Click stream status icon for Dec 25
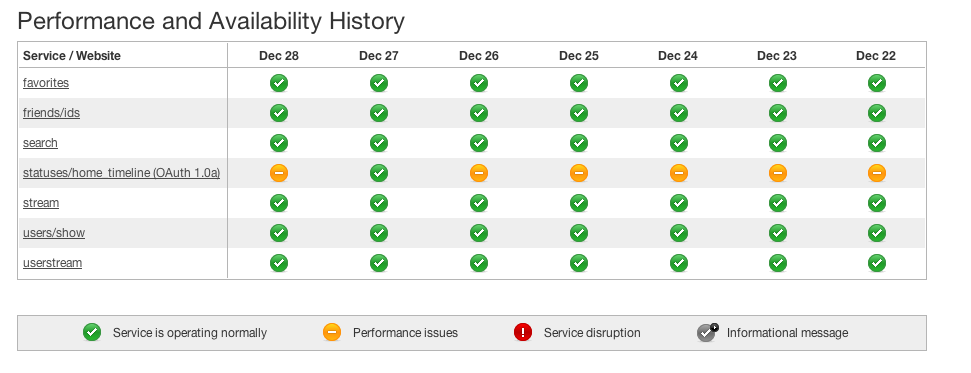971x373 pixels. coord(579,203)
